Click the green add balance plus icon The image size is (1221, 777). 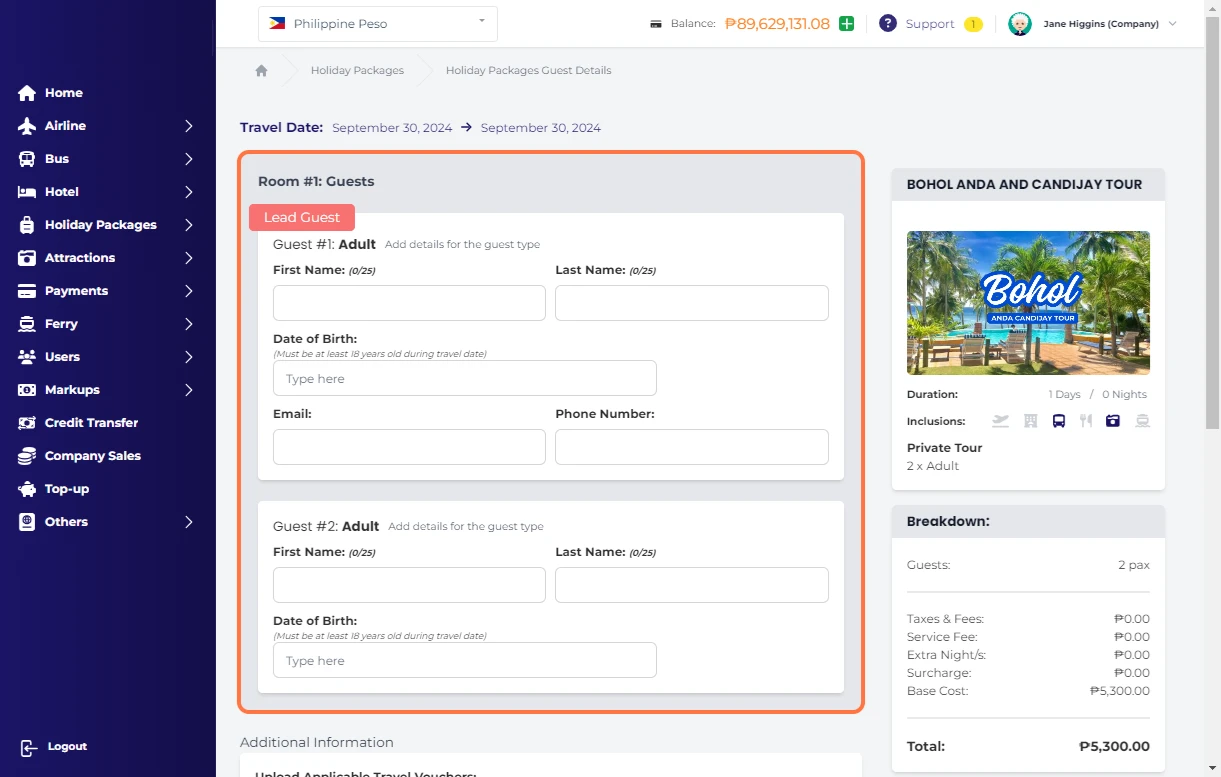click(847, 24)
